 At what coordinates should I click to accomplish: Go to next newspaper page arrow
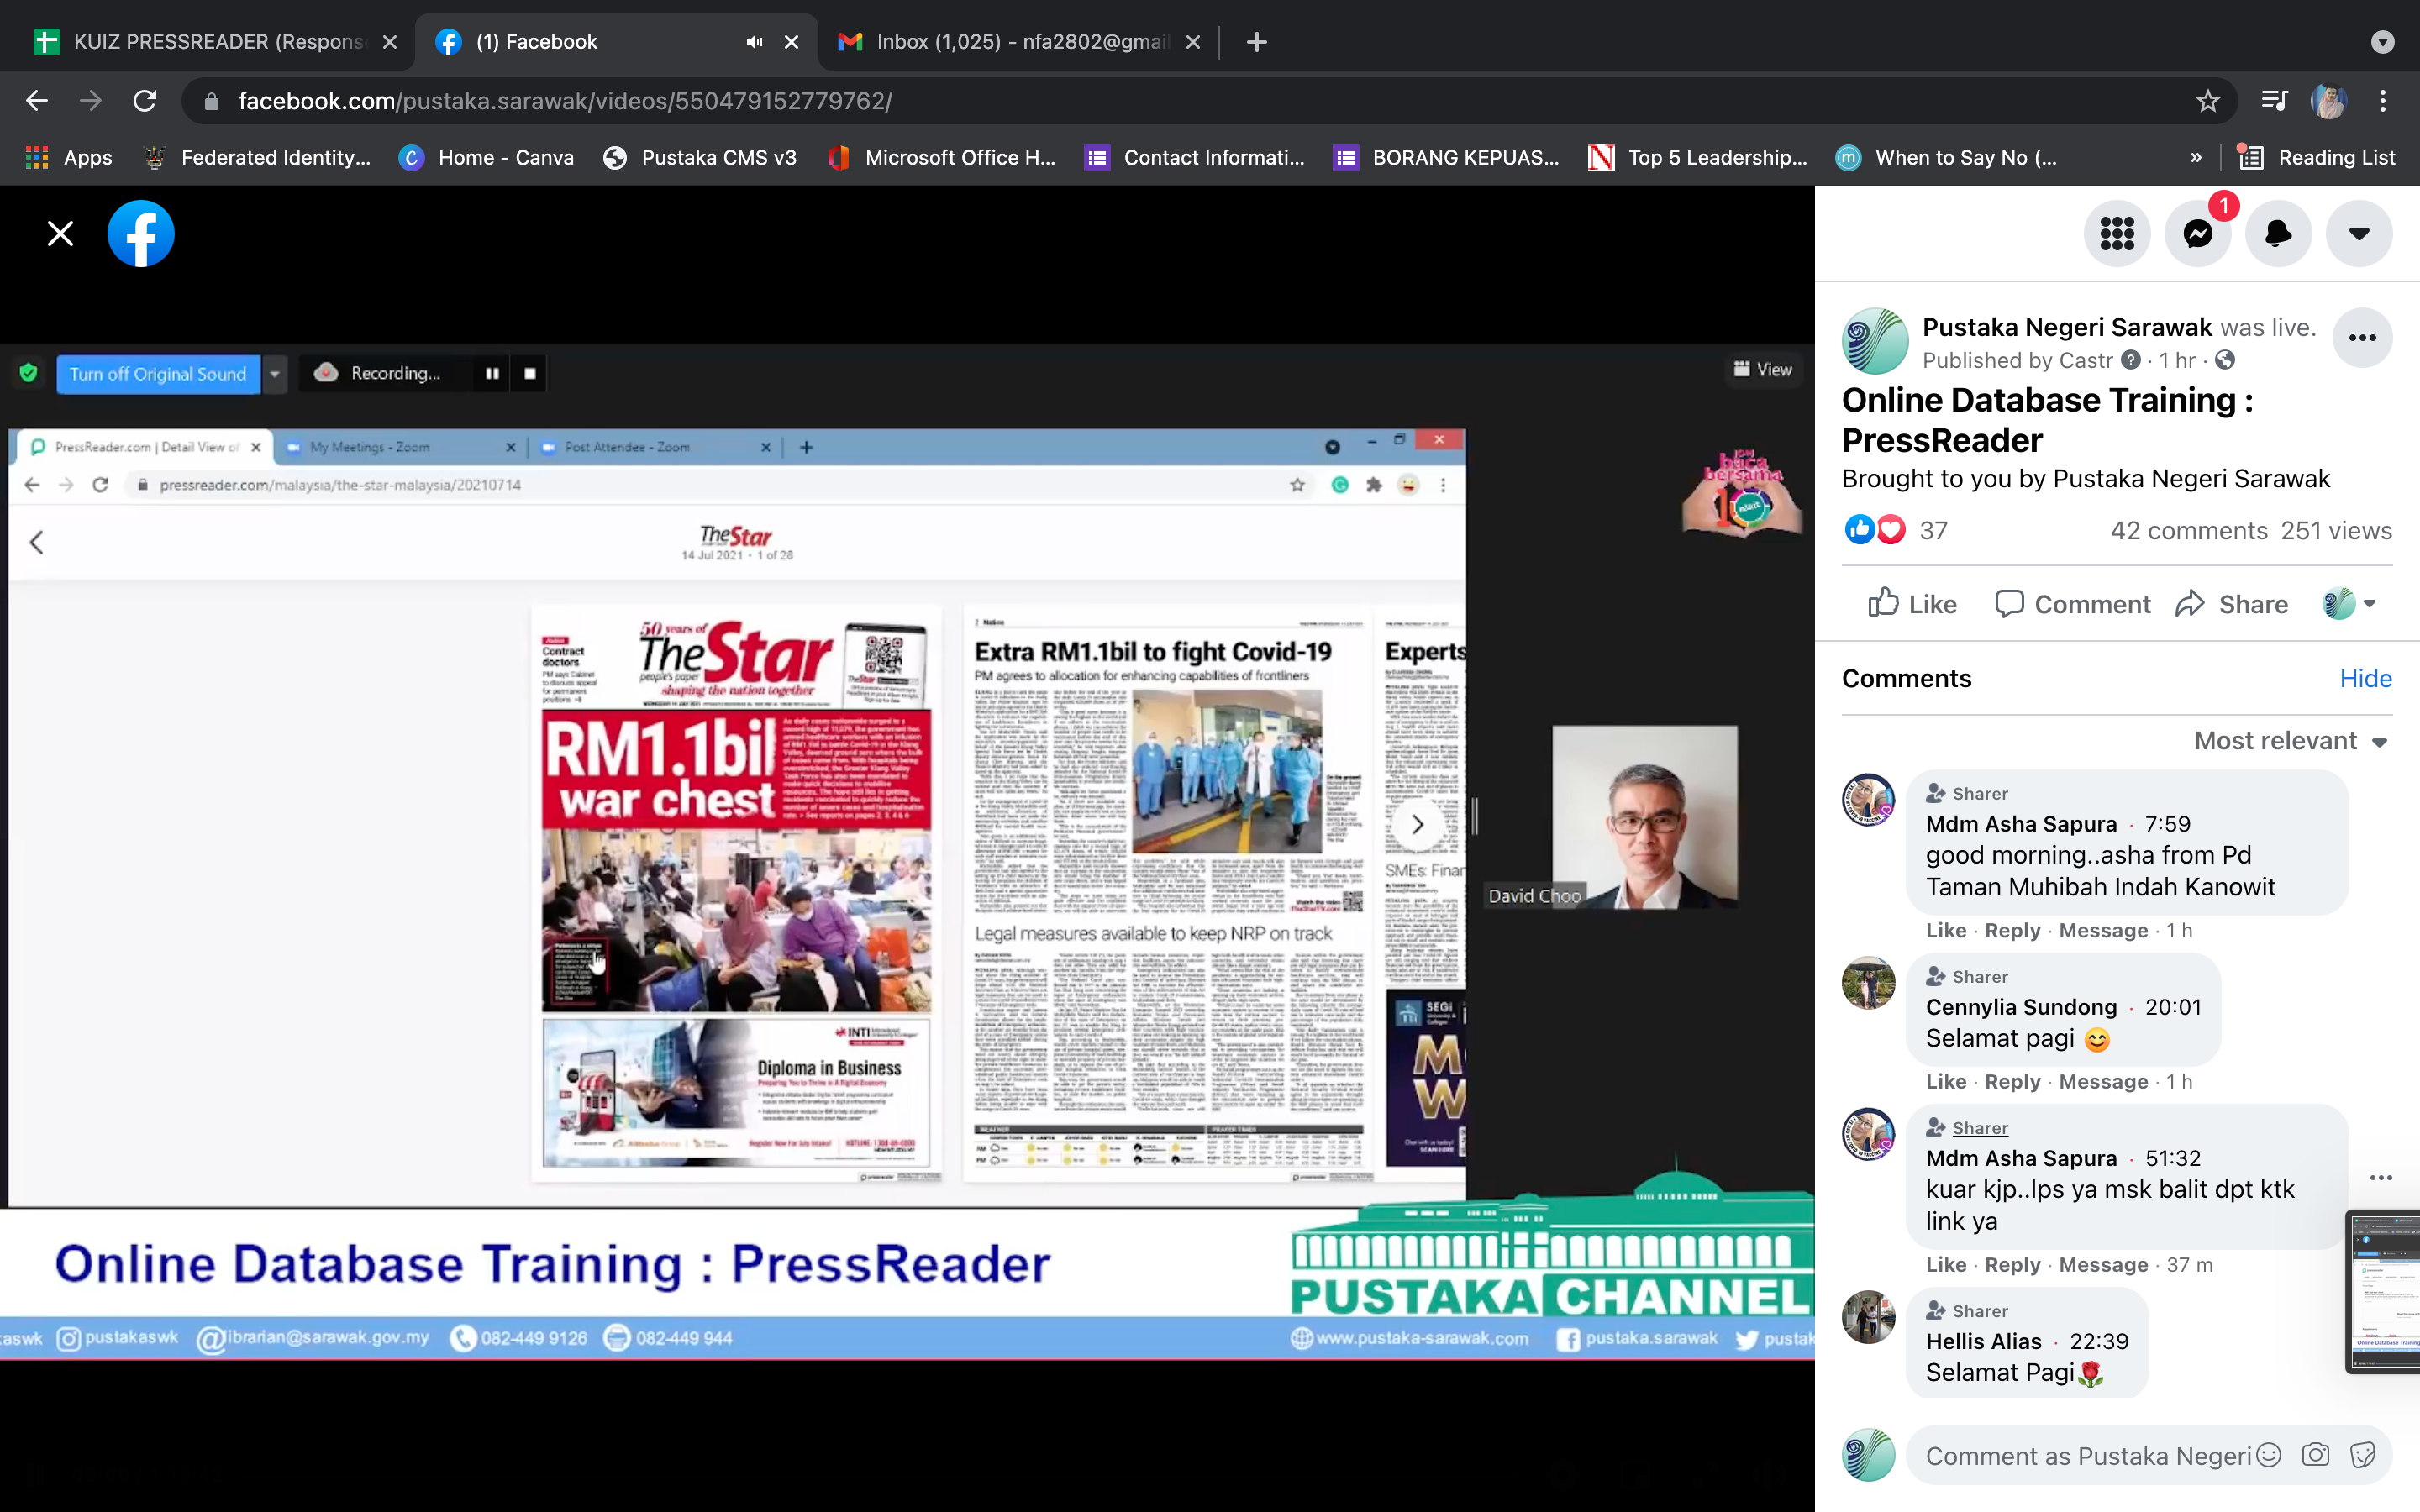coord(1417,824)
